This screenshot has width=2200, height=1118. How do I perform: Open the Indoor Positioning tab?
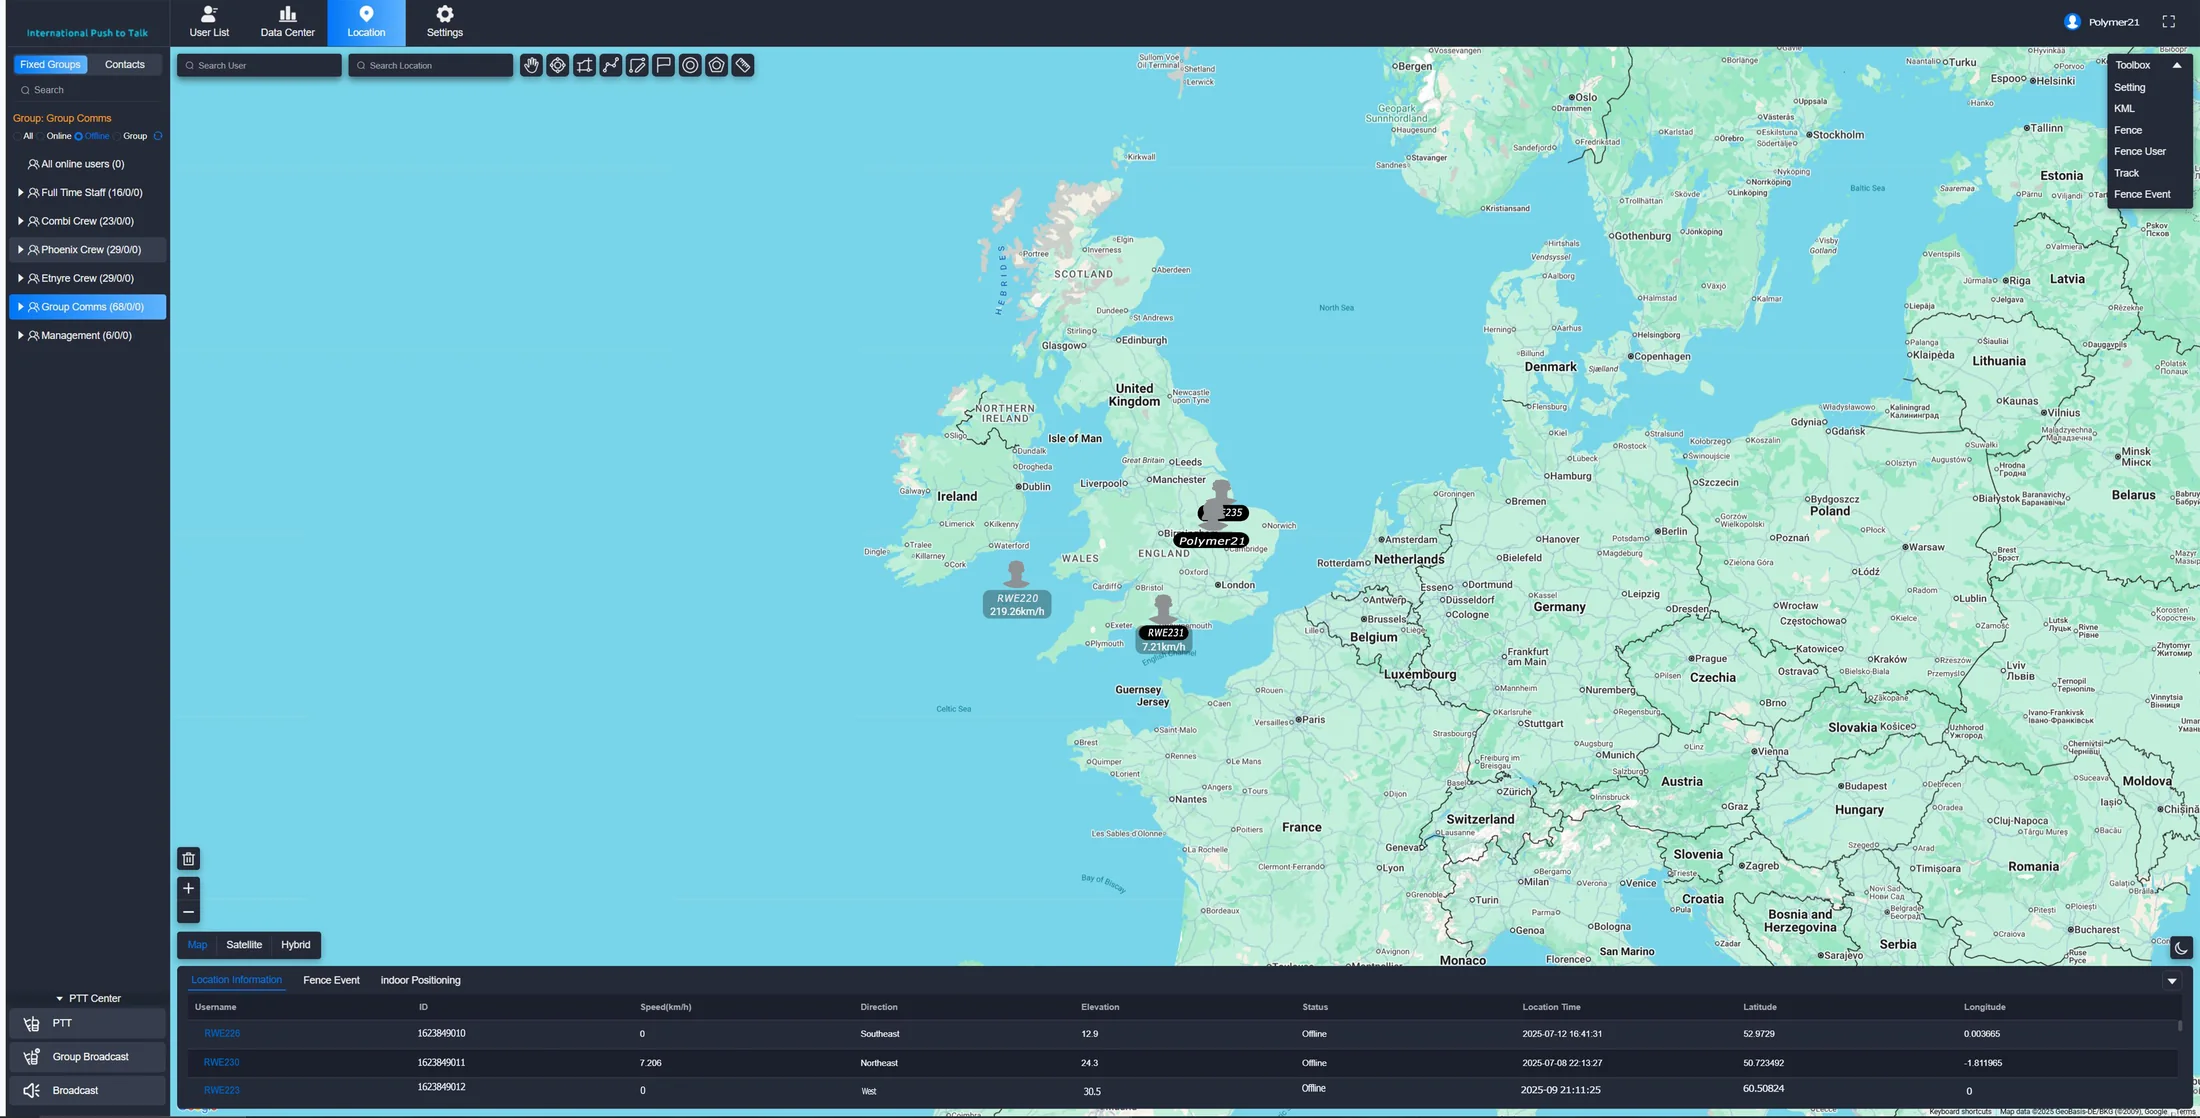[420, 980]
